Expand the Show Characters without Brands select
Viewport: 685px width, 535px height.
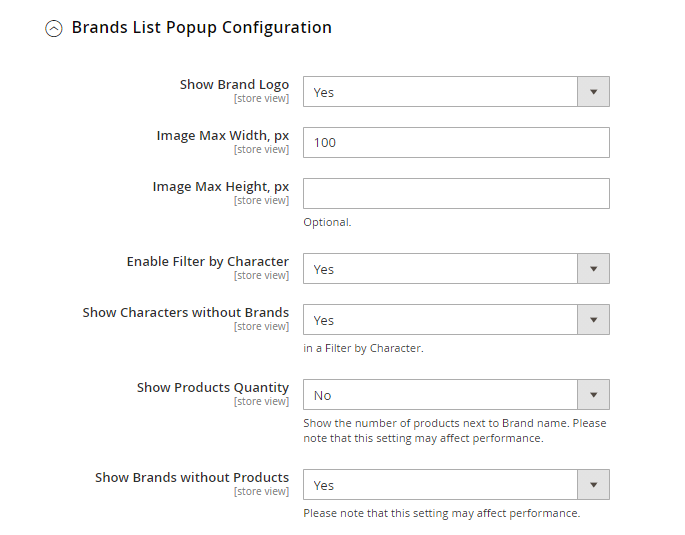(x=440, y=320)
